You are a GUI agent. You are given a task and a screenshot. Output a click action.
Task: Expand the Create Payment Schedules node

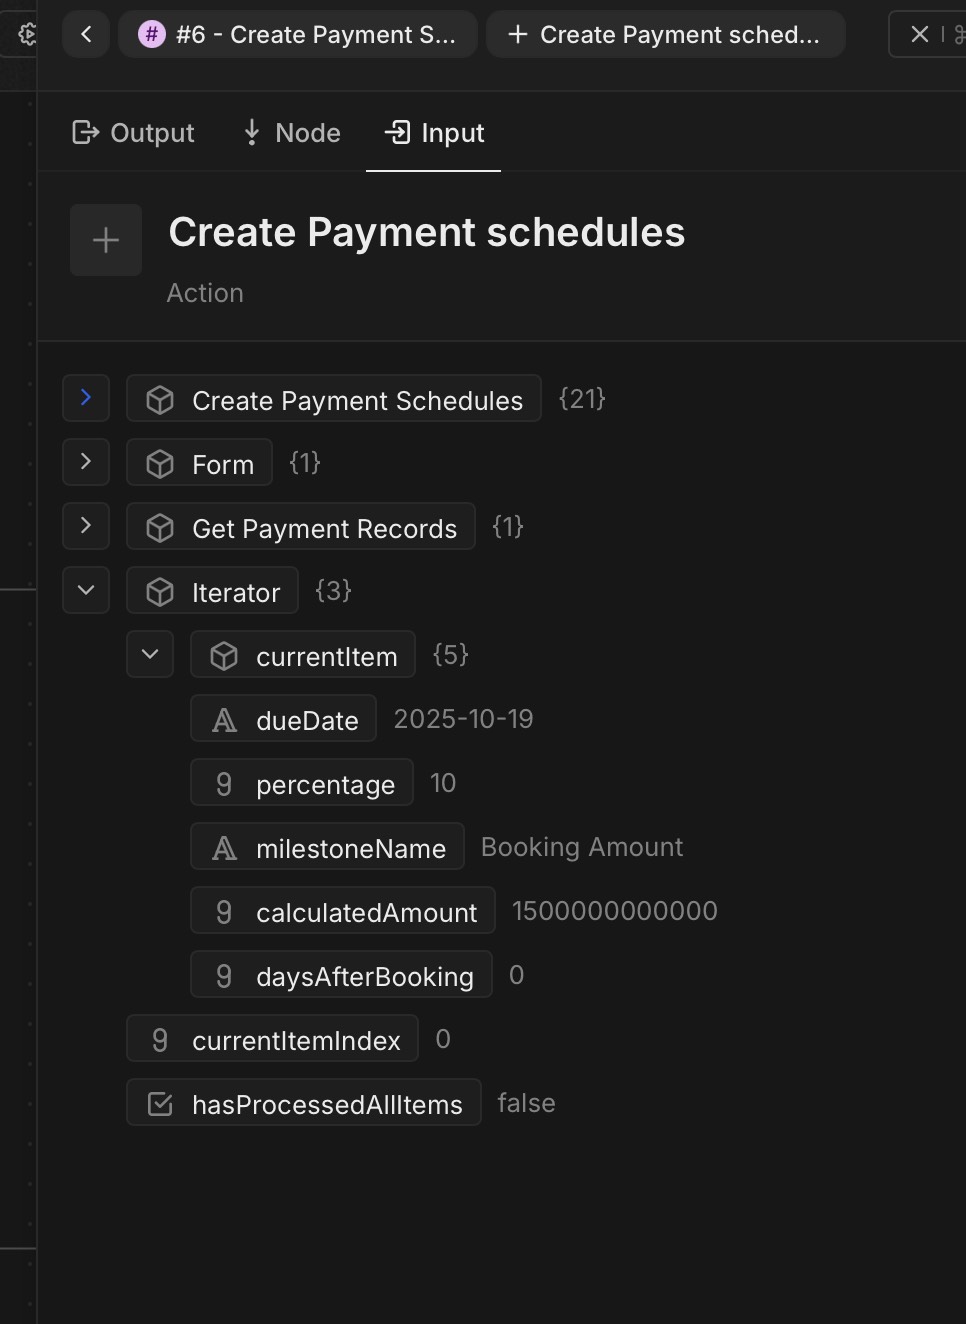point(86,398)
